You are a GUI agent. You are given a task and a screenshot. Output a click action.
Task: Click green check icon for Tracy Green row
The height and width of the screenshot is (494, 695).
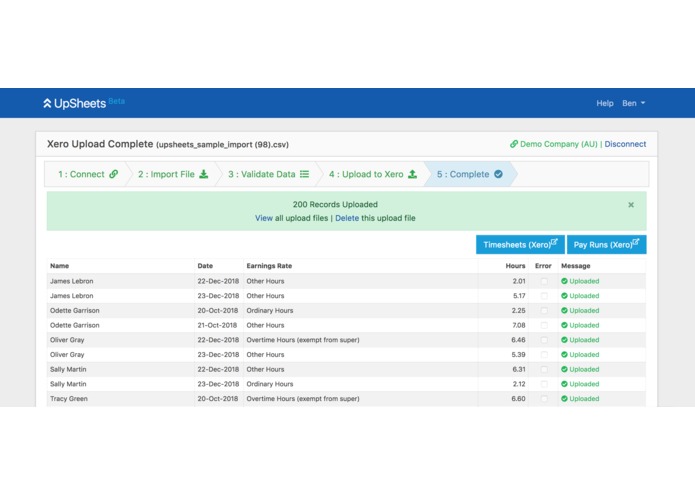click(x=564, y=399)
